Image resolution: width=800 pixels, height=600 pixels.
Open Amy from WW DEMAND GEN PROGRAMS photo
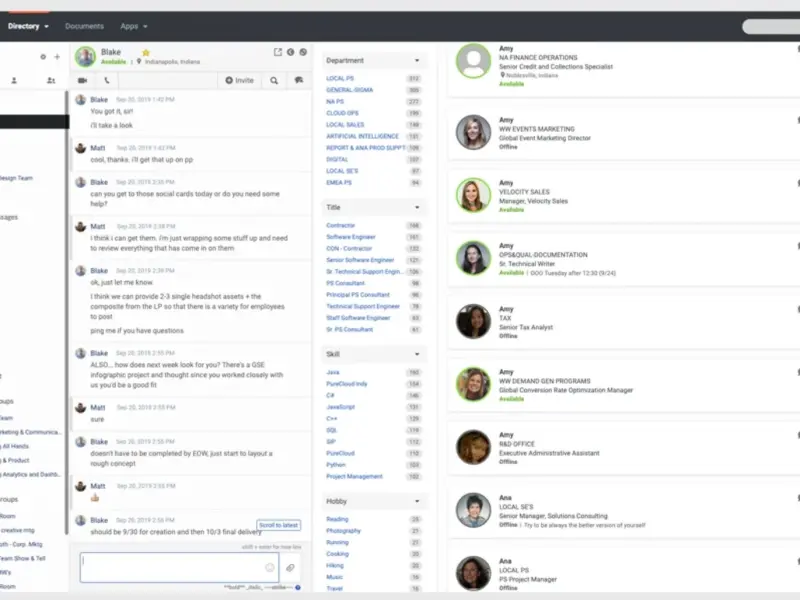pyautogui.click(x=473, y=384)
